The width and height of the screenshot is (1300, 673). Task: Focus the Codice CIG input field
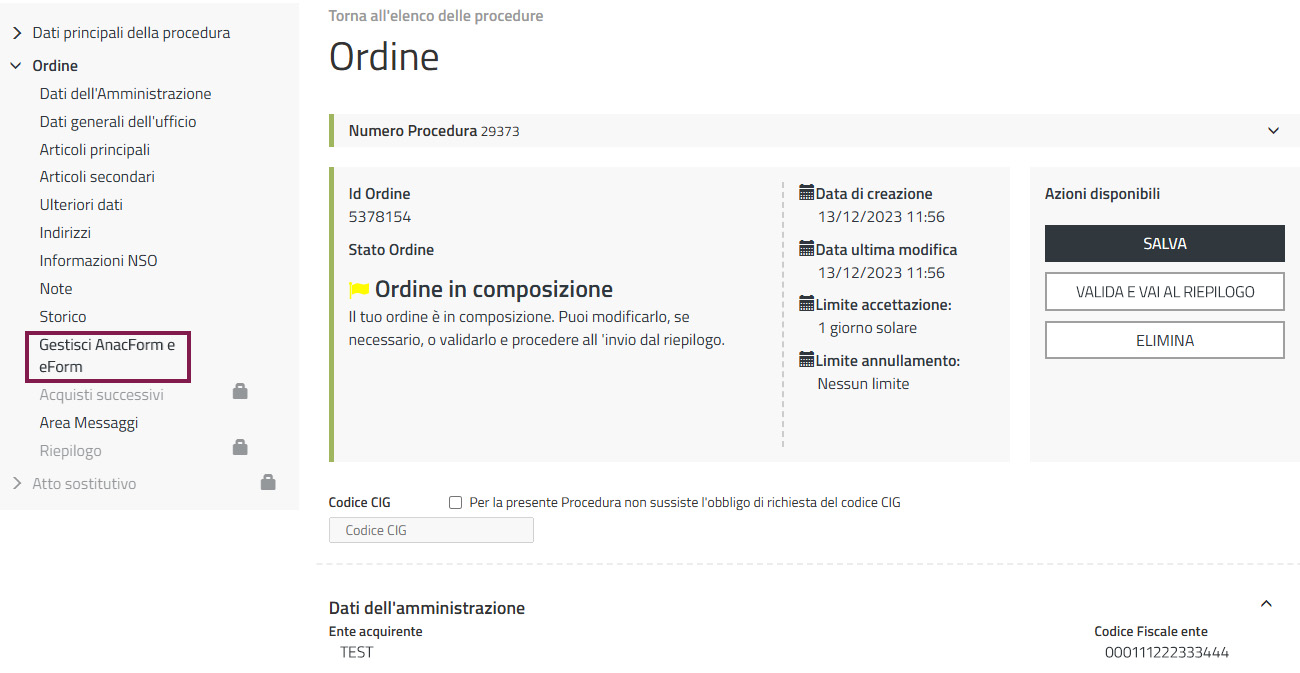click(431, 530)
